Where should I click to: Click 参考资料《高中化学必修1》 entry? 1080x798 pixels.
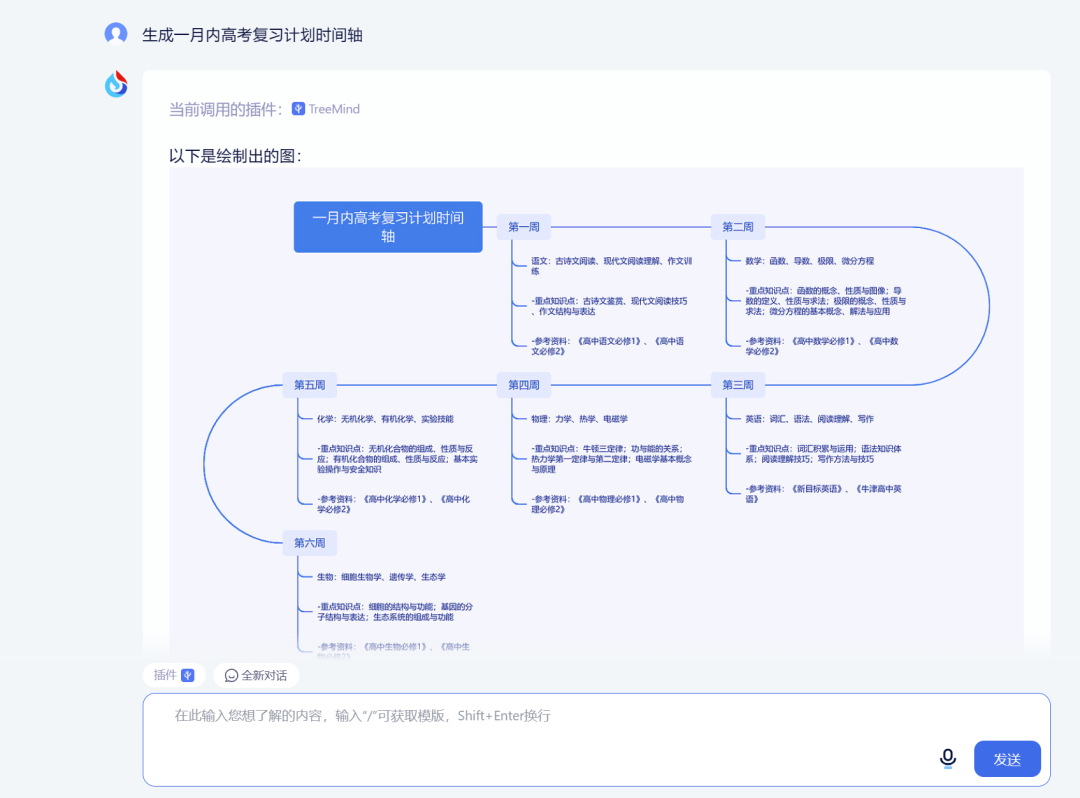(393, 504)
